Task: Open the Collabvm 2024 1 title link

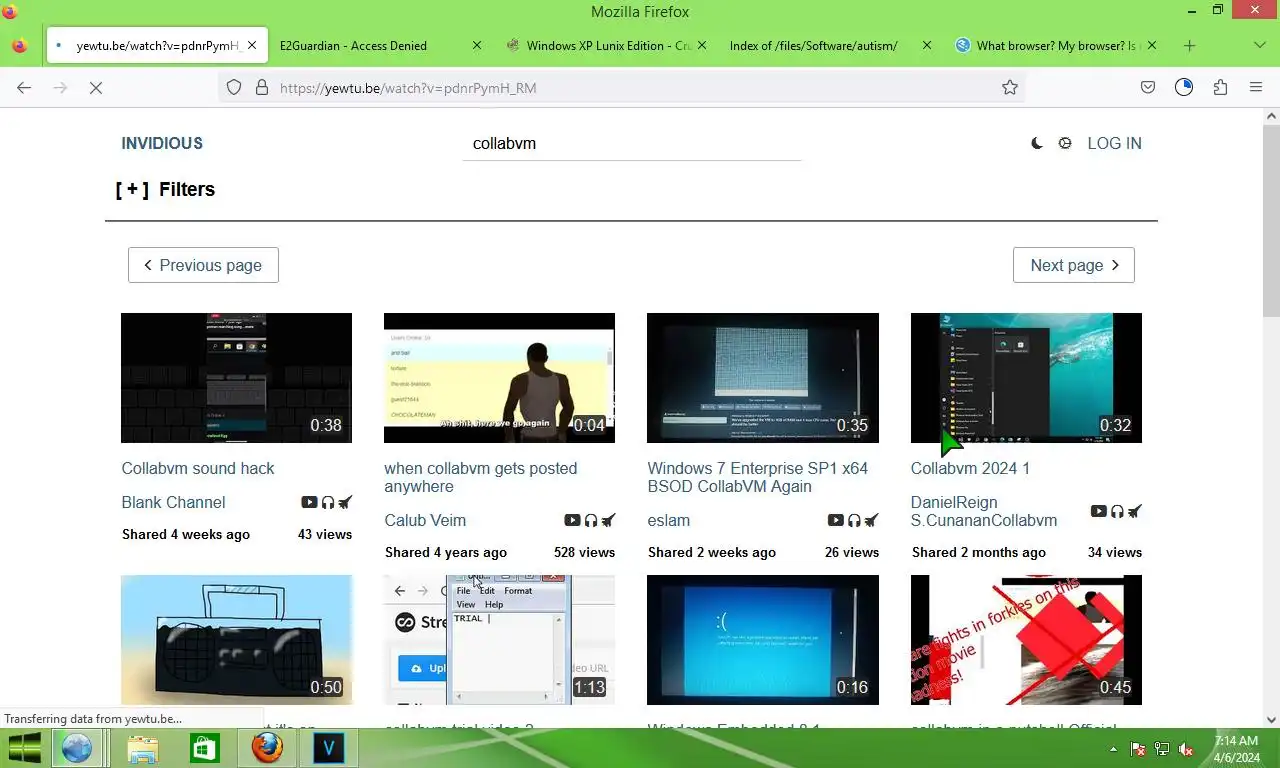Action: (970, 468)
